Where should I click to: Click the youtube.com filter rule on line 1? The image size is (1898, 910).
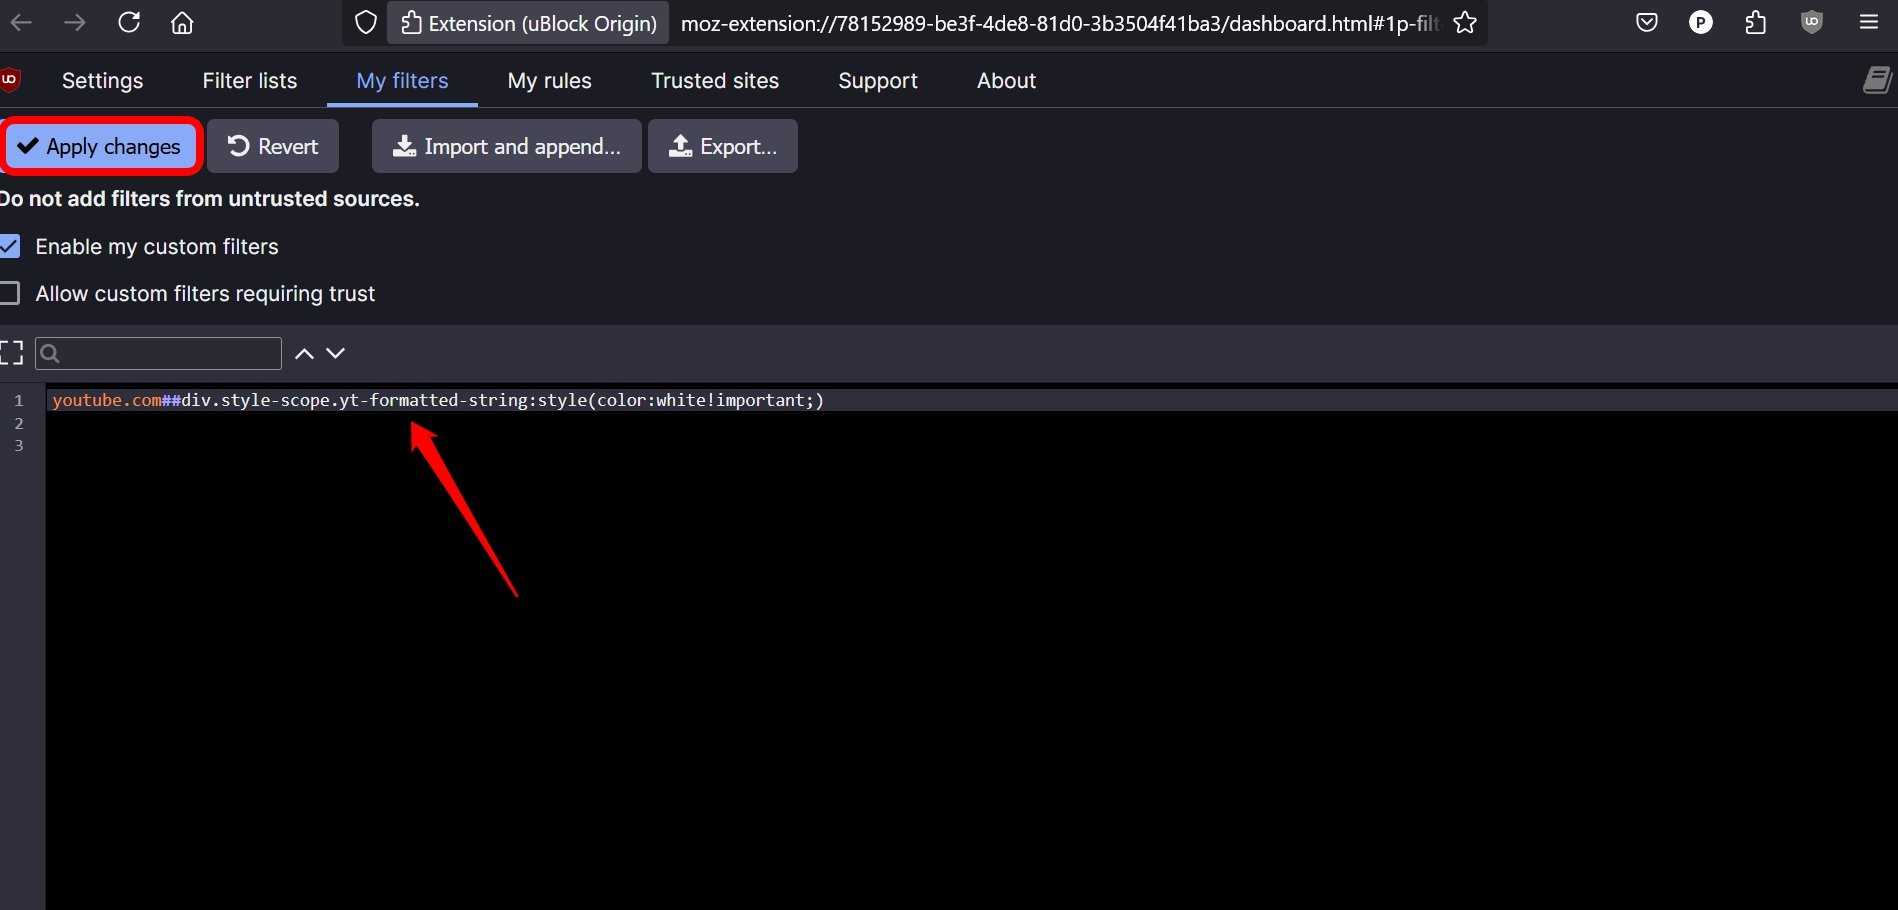click(438, 400)
